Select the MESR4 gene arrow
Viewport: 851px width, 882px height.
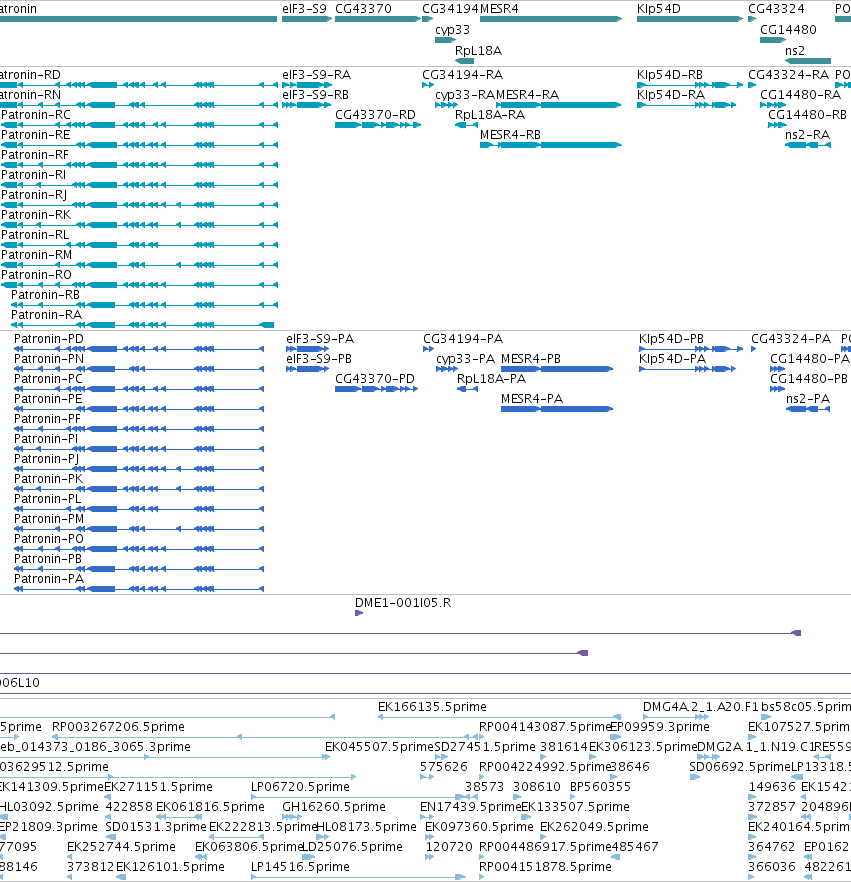551,19
